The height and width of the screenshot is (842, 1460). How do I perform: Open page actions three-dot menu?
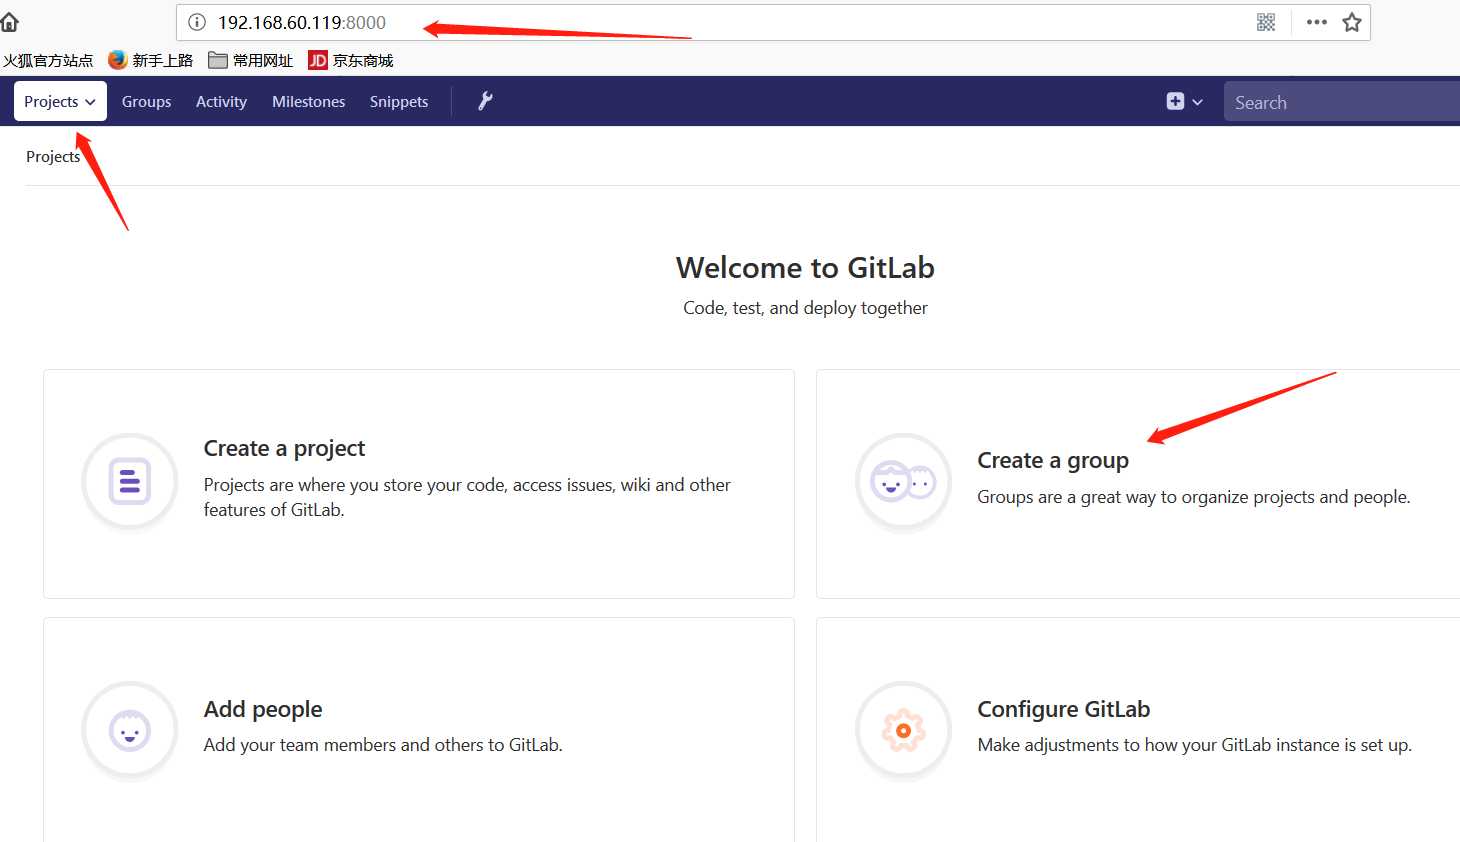click(x=1317, y=22)
